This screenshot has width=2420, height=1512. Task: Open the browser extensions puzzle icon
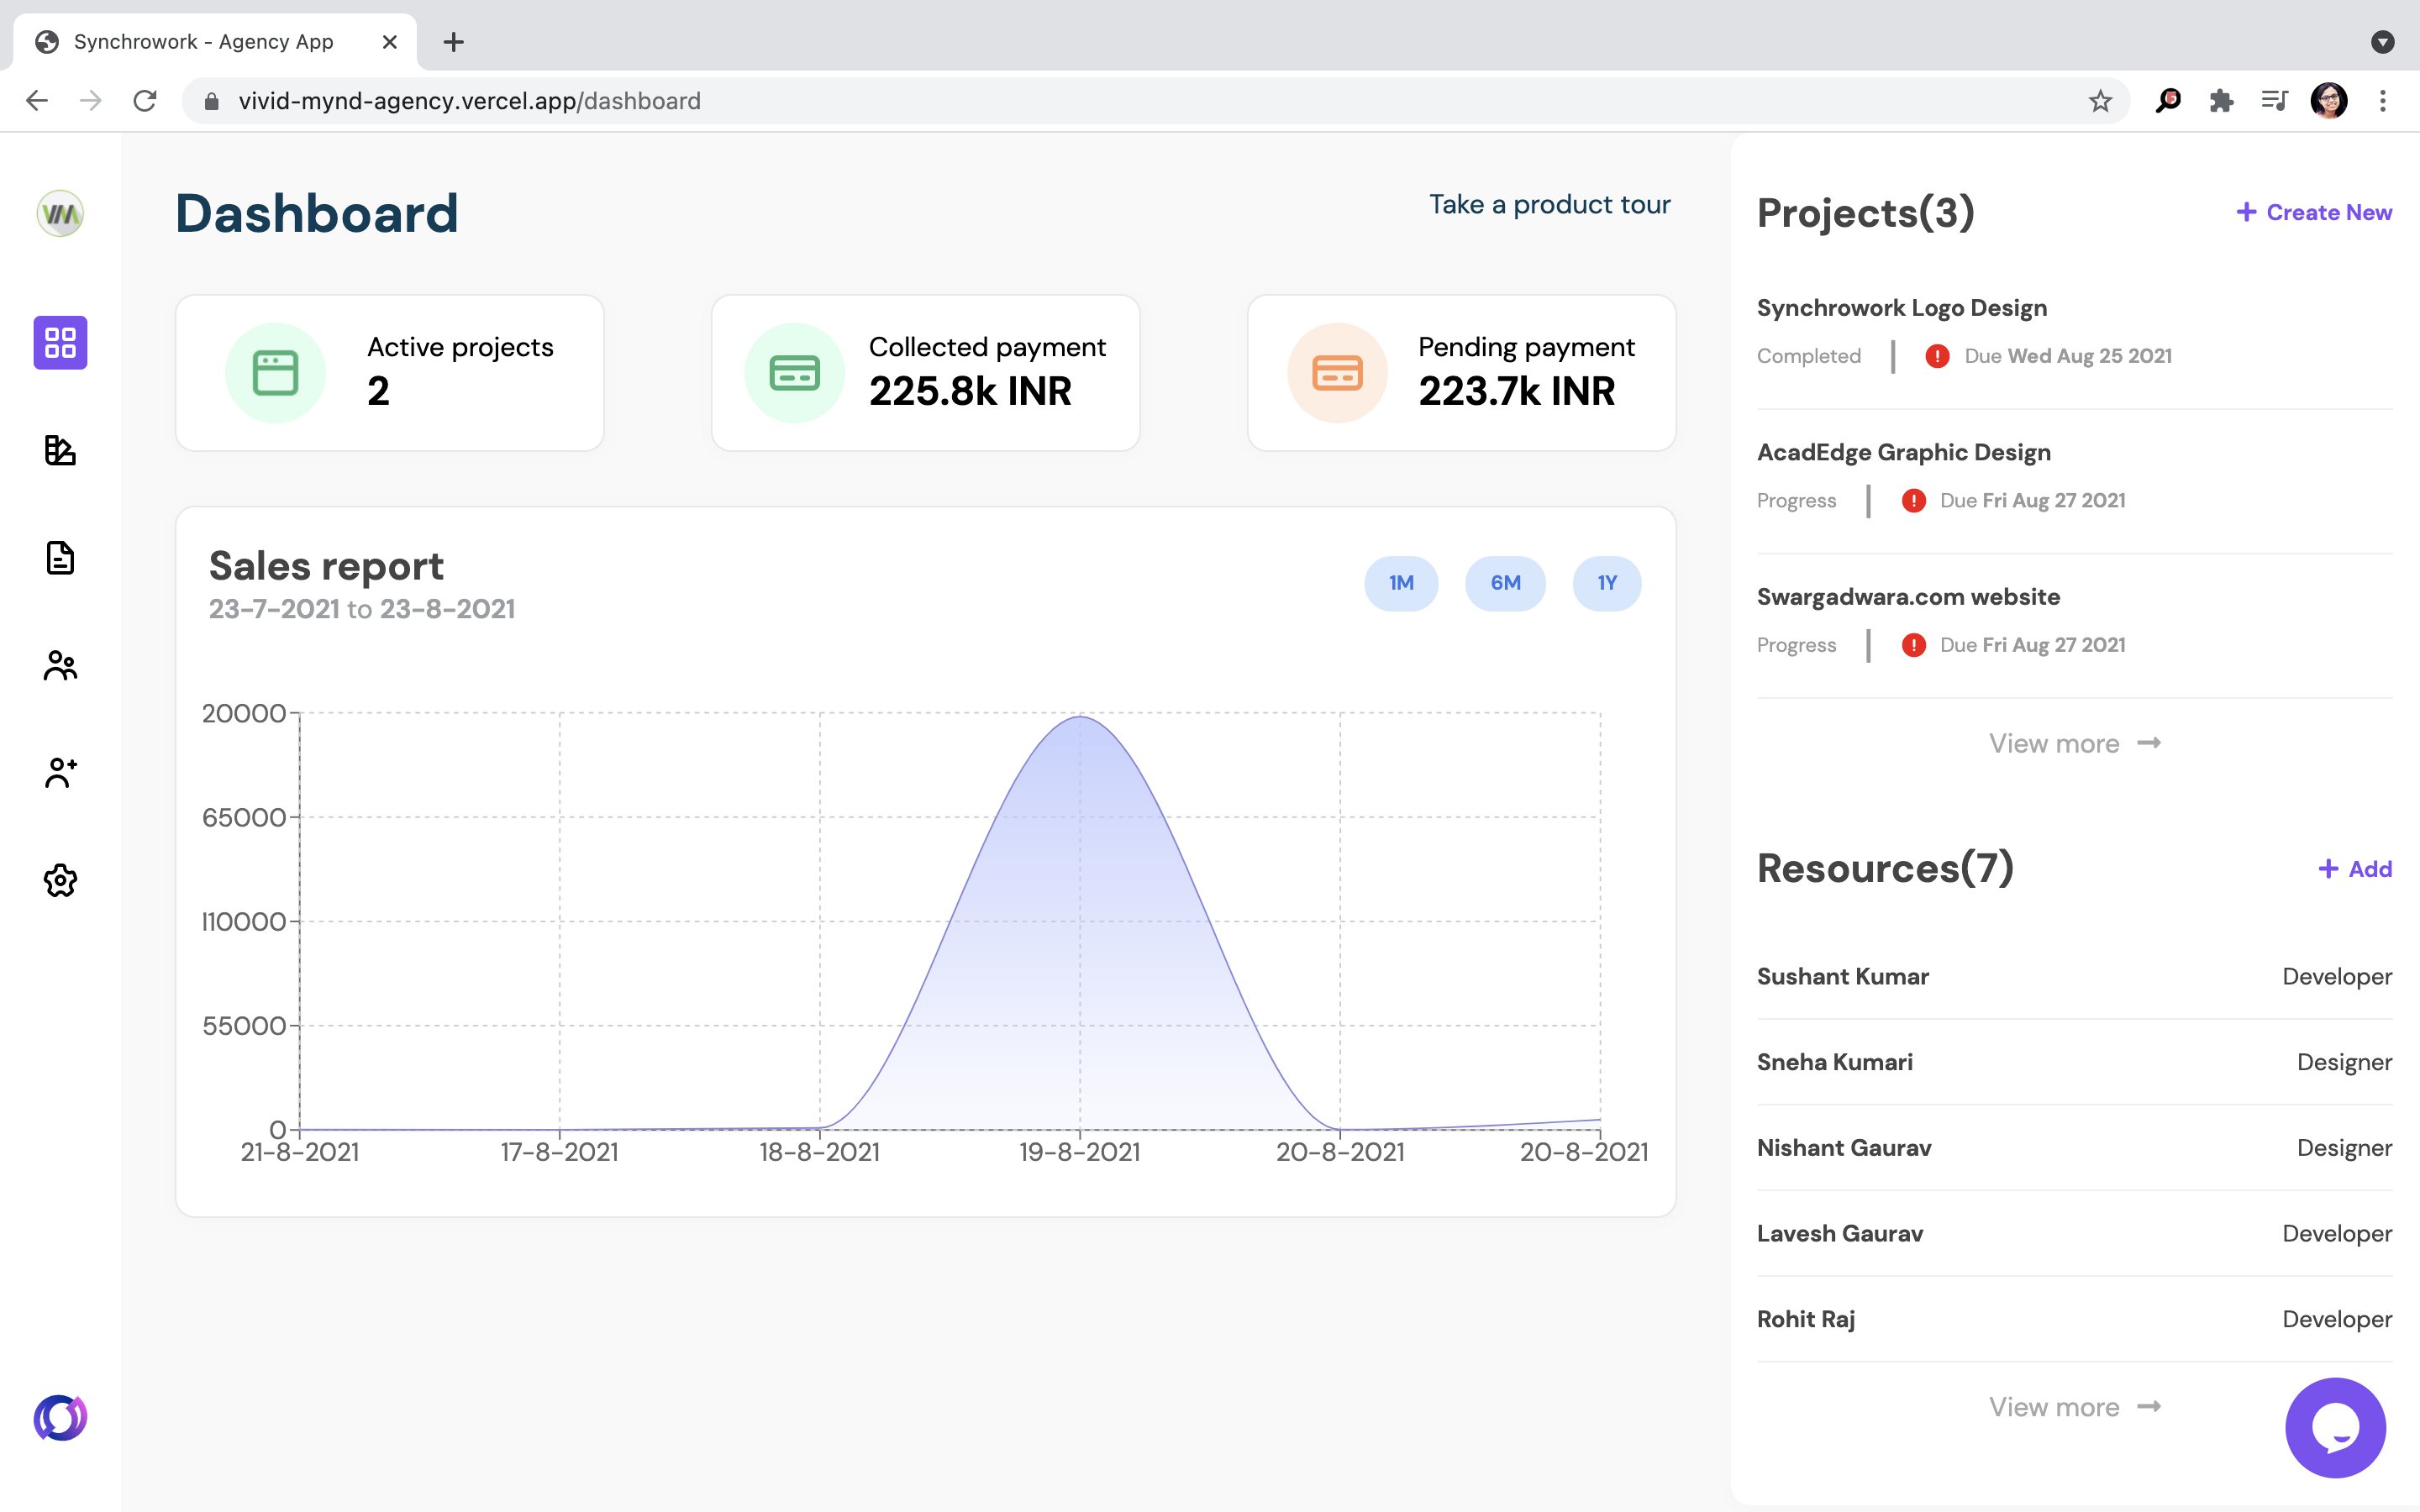click(2221, 101)
